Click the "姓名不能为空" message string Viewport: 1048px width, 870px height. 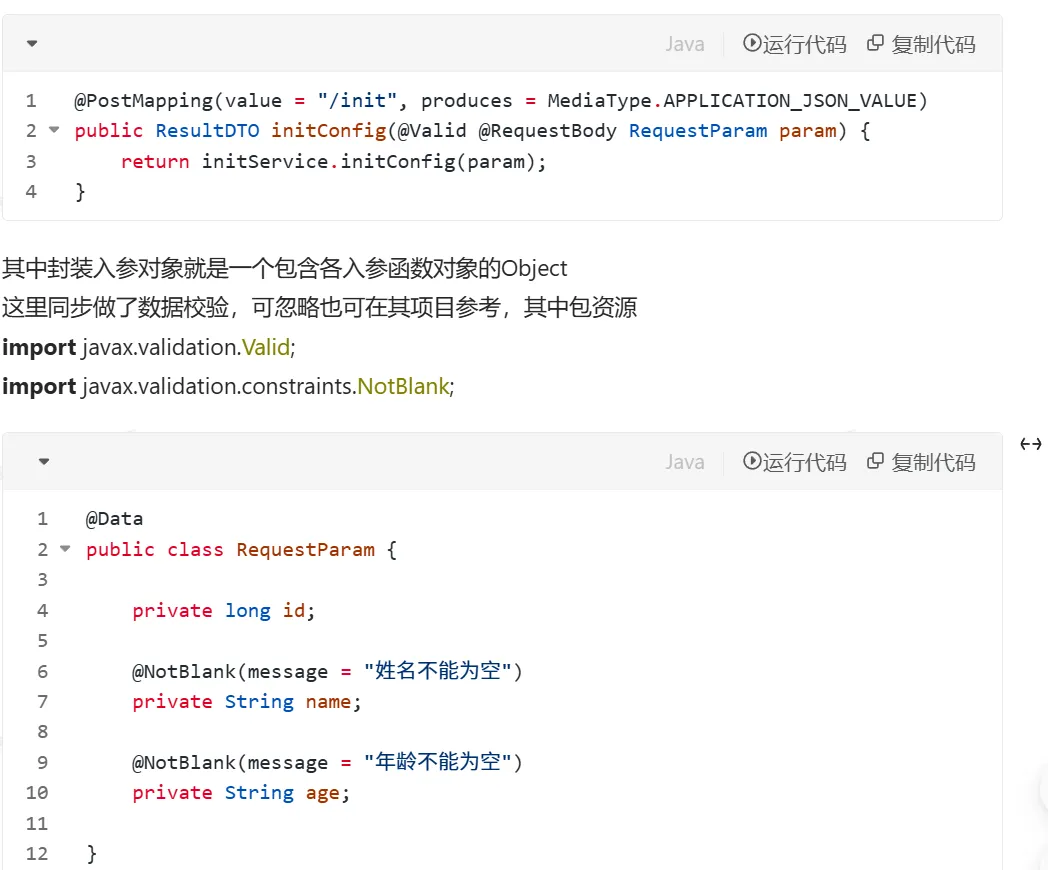click(x=443, y=671)
